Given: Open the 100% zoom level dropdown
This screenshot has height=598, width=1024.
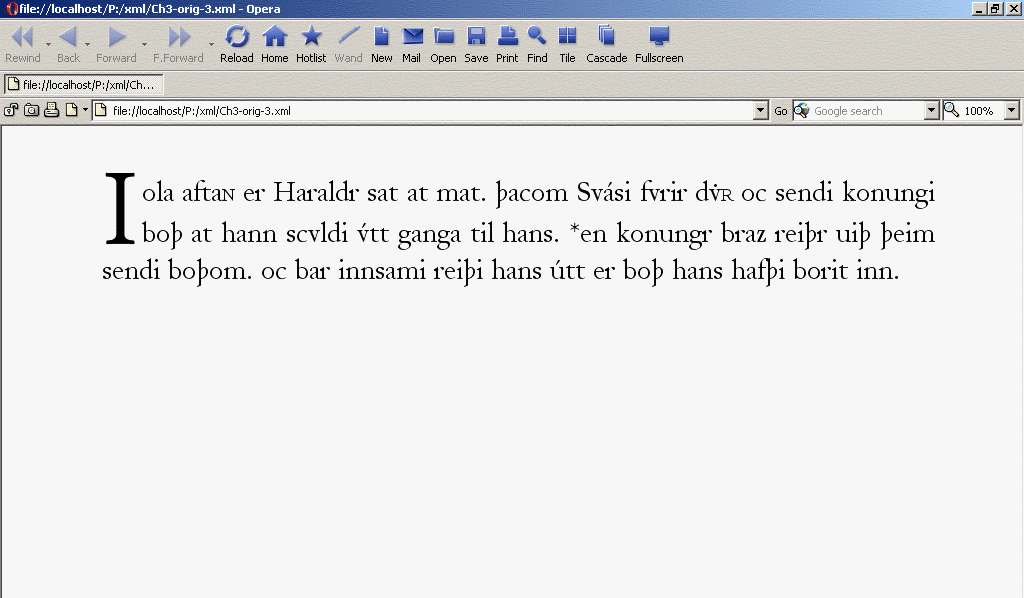Looking at the screenshot, I should [1011, 111].
